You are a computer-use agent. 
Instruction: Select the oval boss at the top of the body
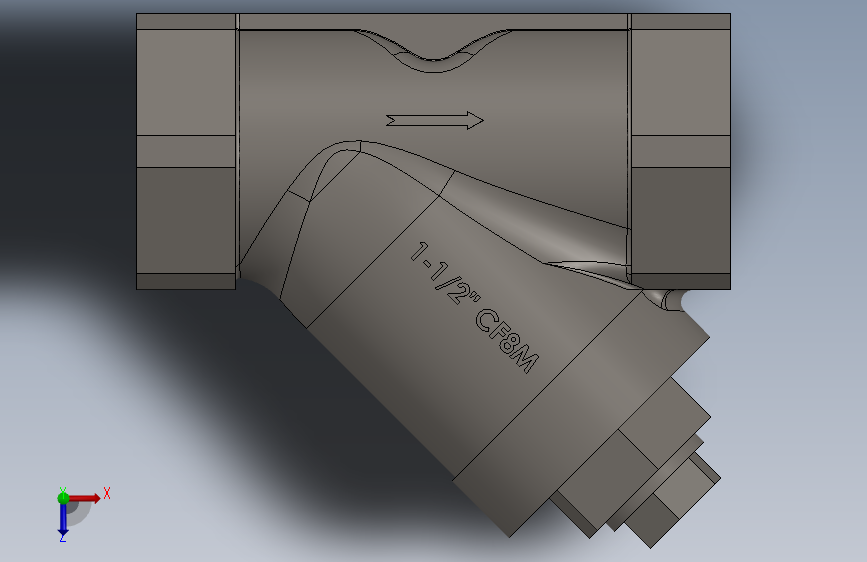click(433, 51)
